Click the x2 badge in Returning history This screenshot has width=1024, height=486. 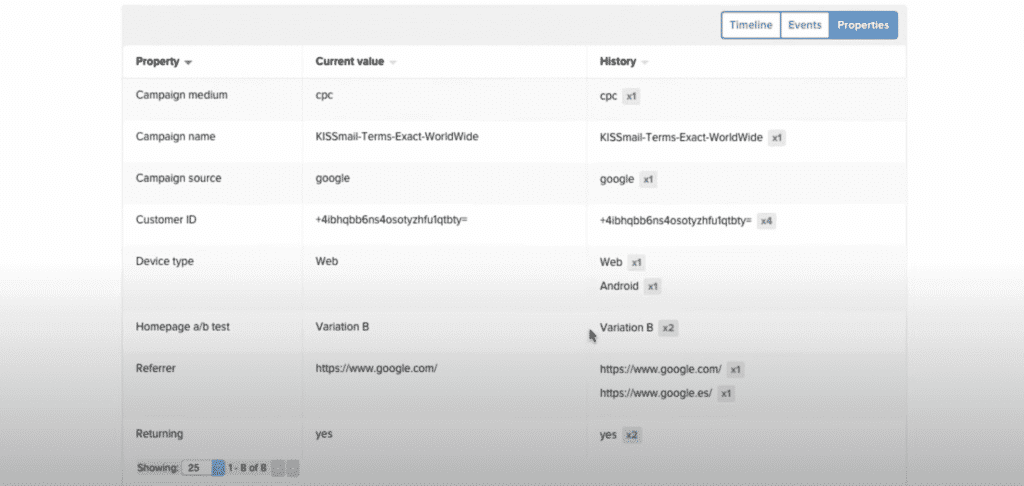[x=632, y=435]
